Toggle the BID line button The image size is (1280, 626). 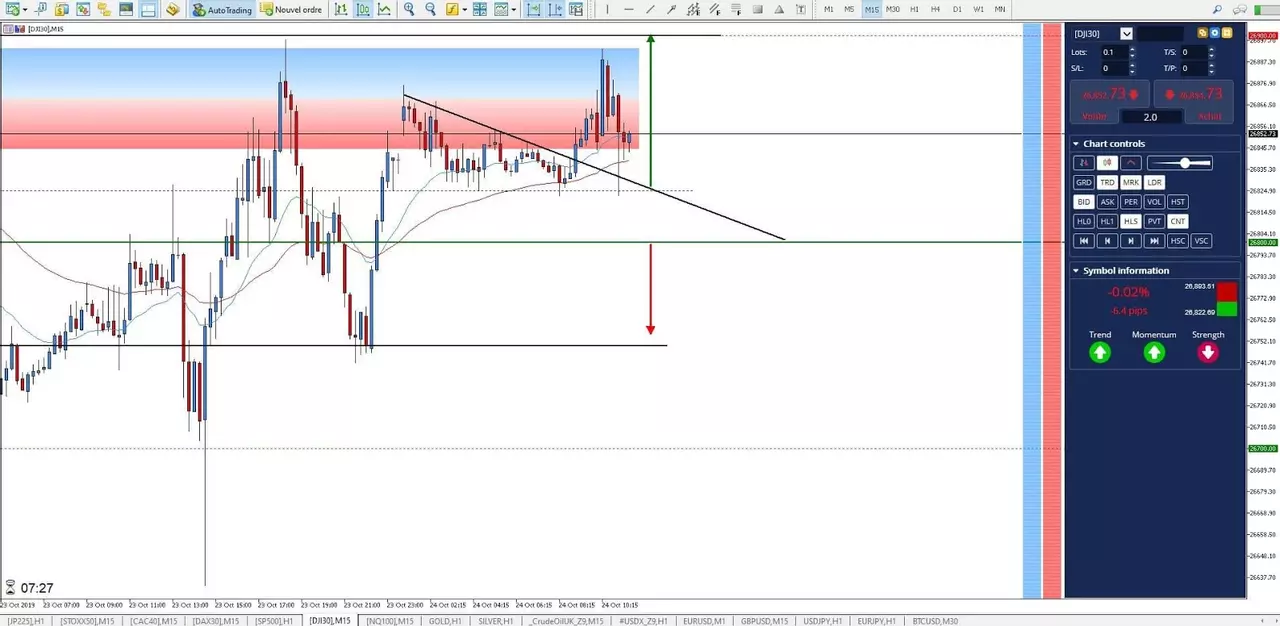(x=1084, y=202)
